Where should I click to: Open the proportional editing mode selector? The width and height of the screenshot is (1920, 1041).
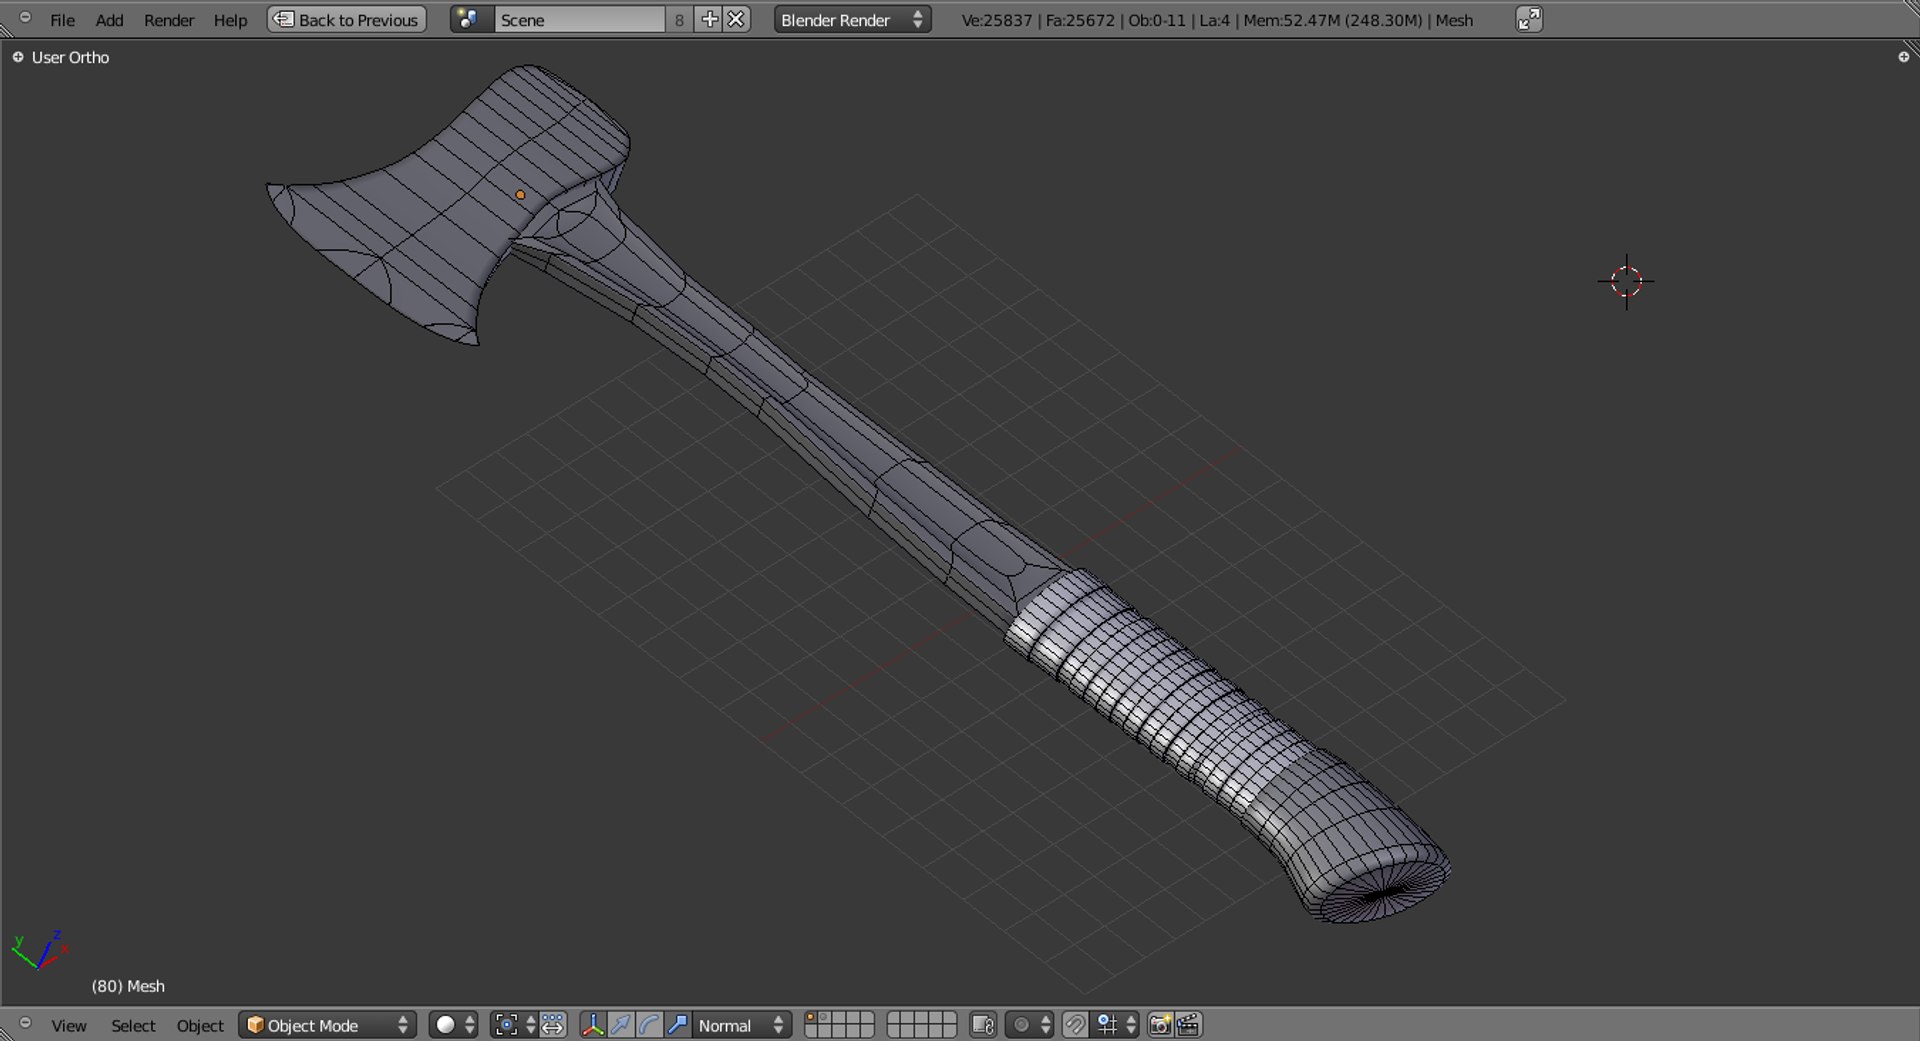pyautogui.click(x=1029, y=1025)
